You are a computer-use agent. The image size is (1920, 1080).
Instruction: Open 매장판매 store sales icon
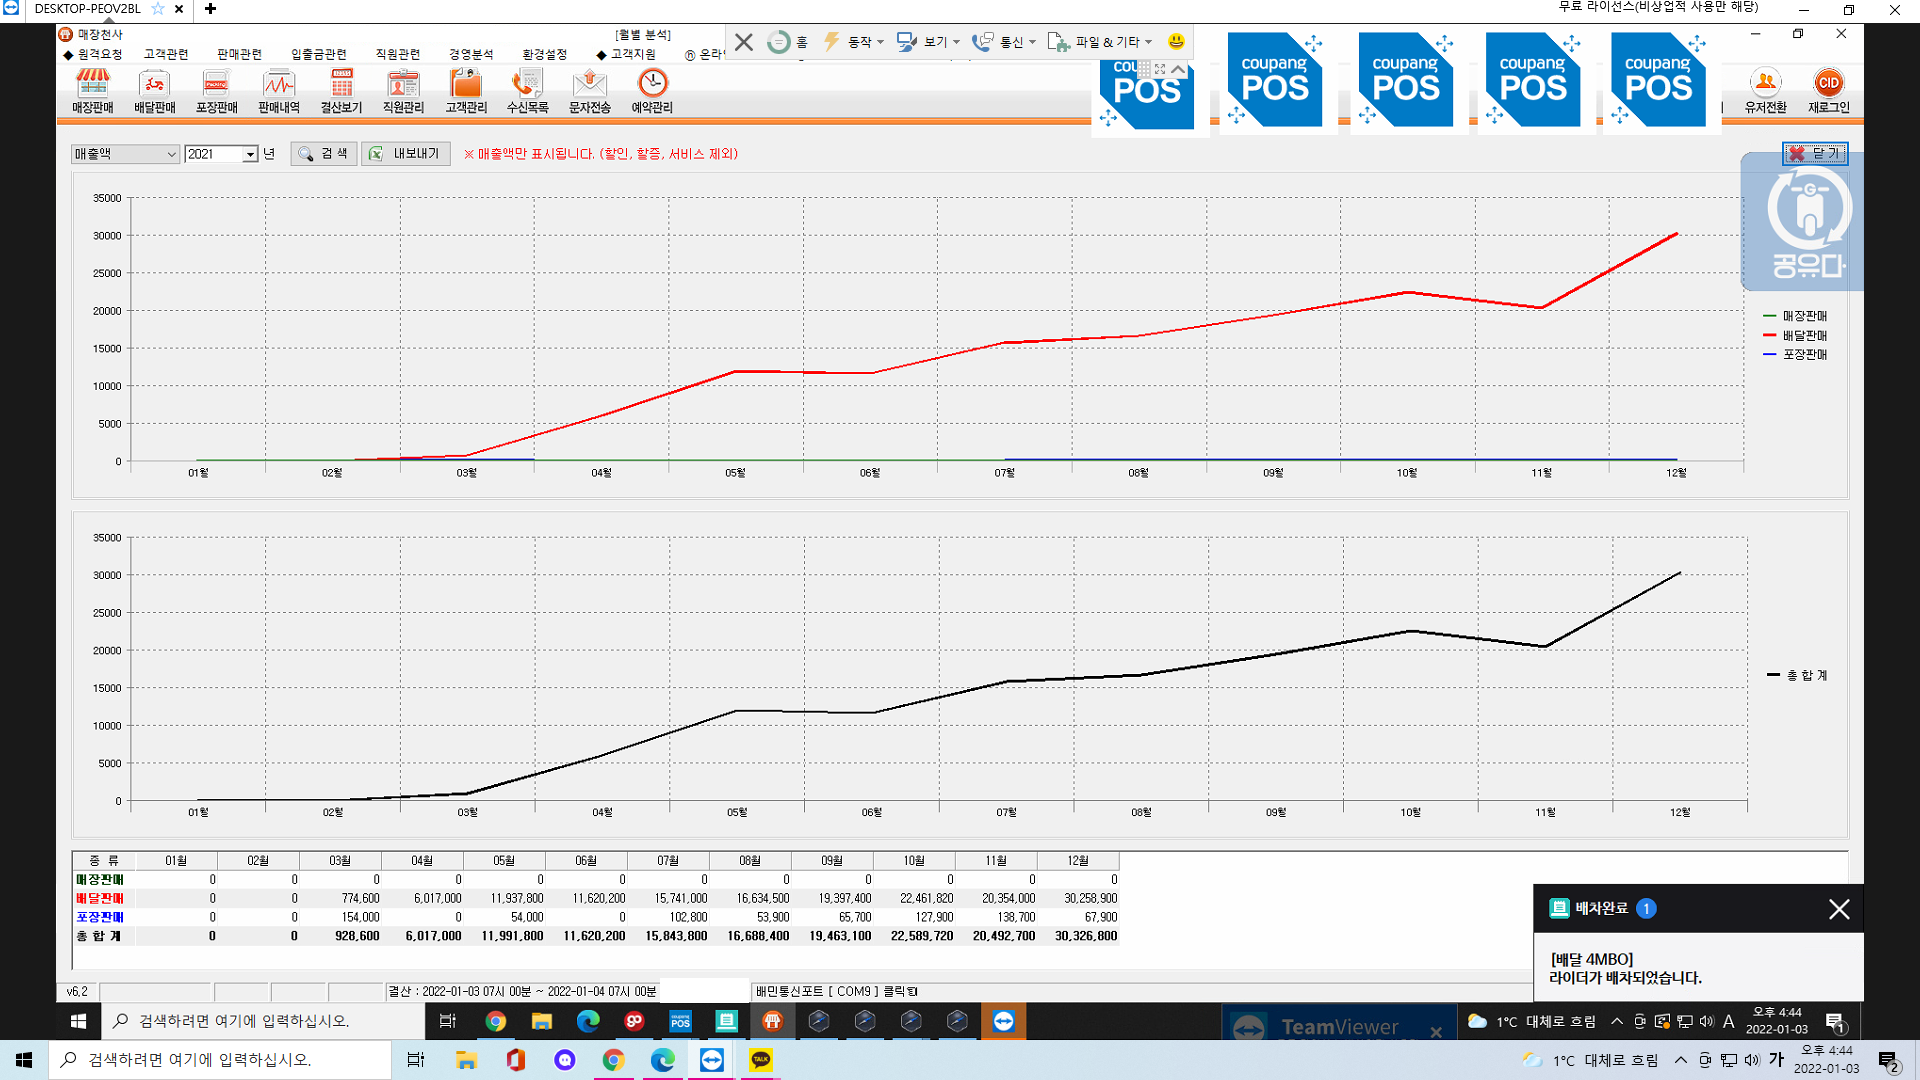click(92, 91)
